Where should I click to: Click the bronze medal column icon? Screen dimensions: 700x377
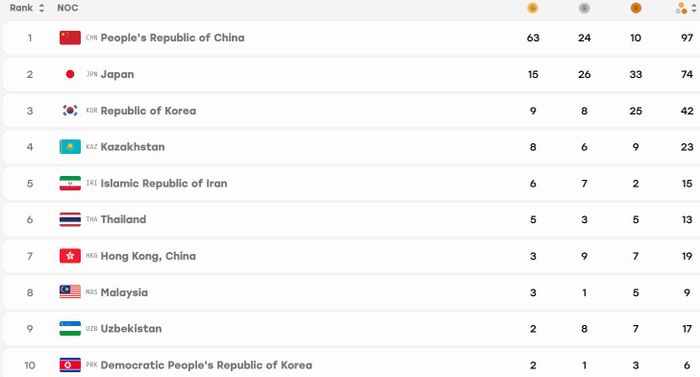(636, 8)
